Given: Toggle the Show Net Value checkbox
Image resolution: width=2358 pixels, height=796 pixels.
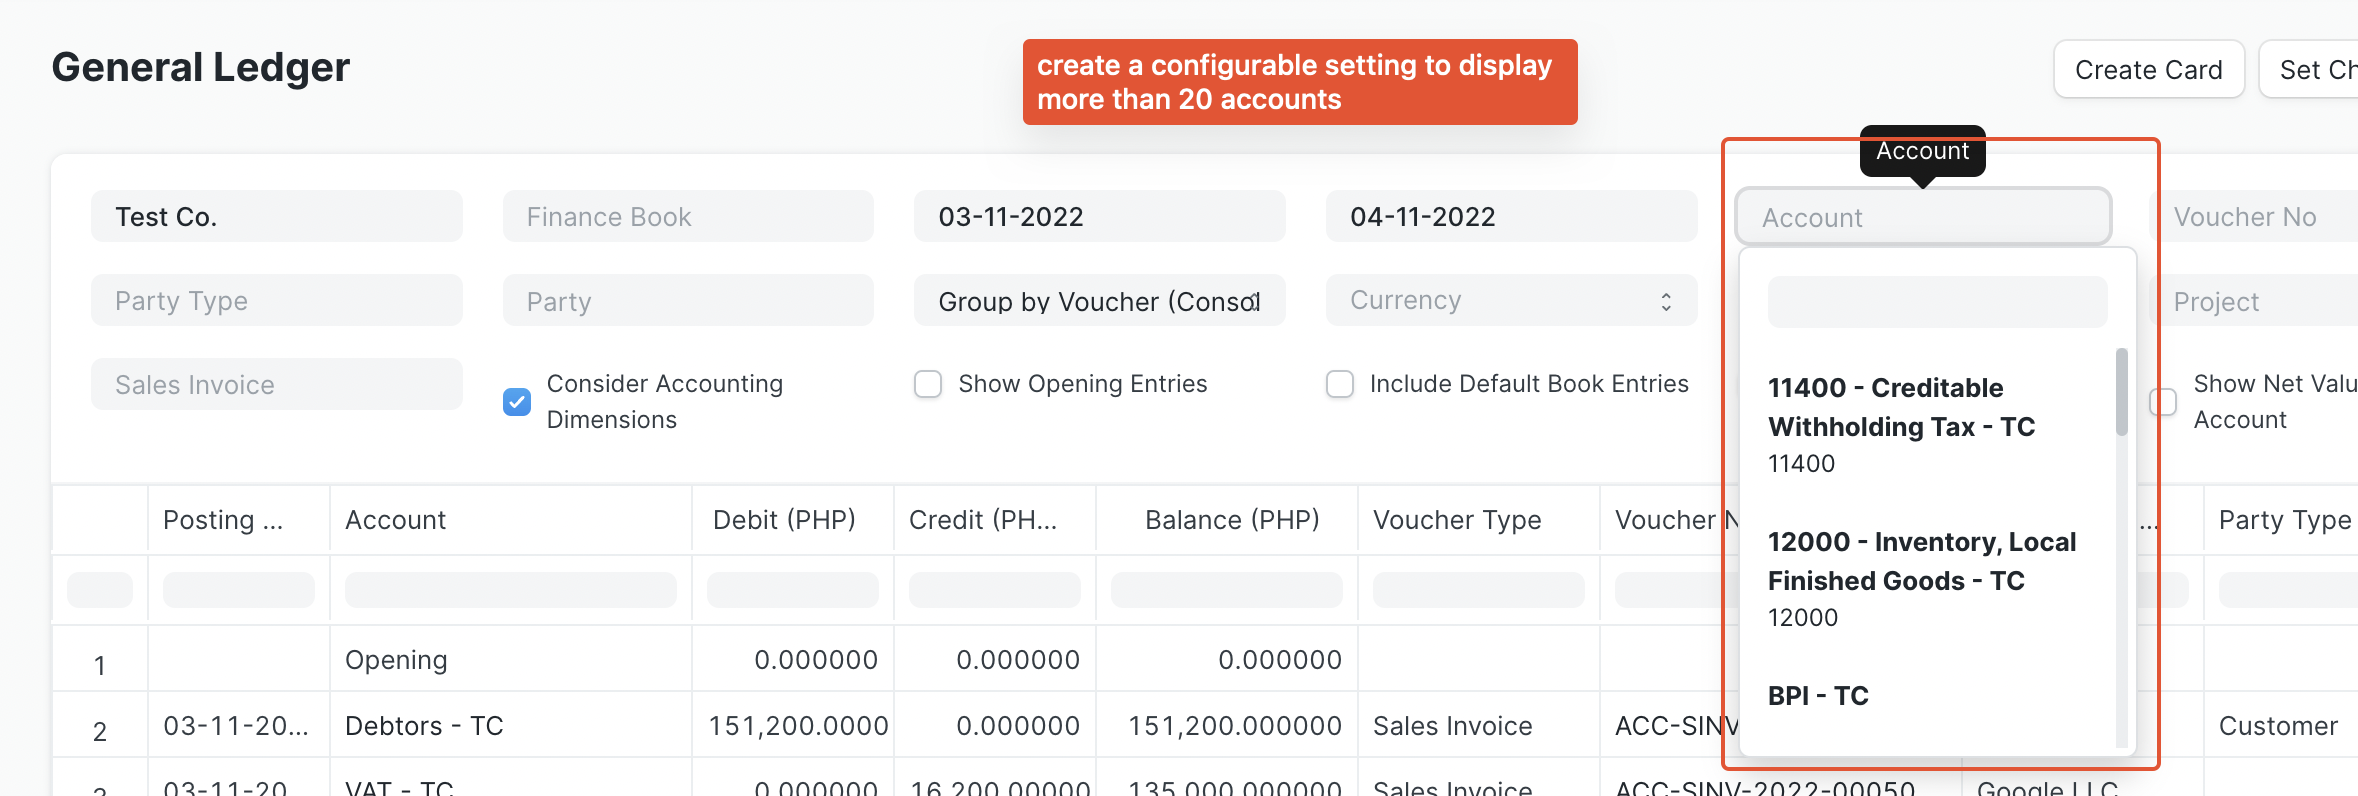Looking at the screenshot, I should coord(2164,401).
